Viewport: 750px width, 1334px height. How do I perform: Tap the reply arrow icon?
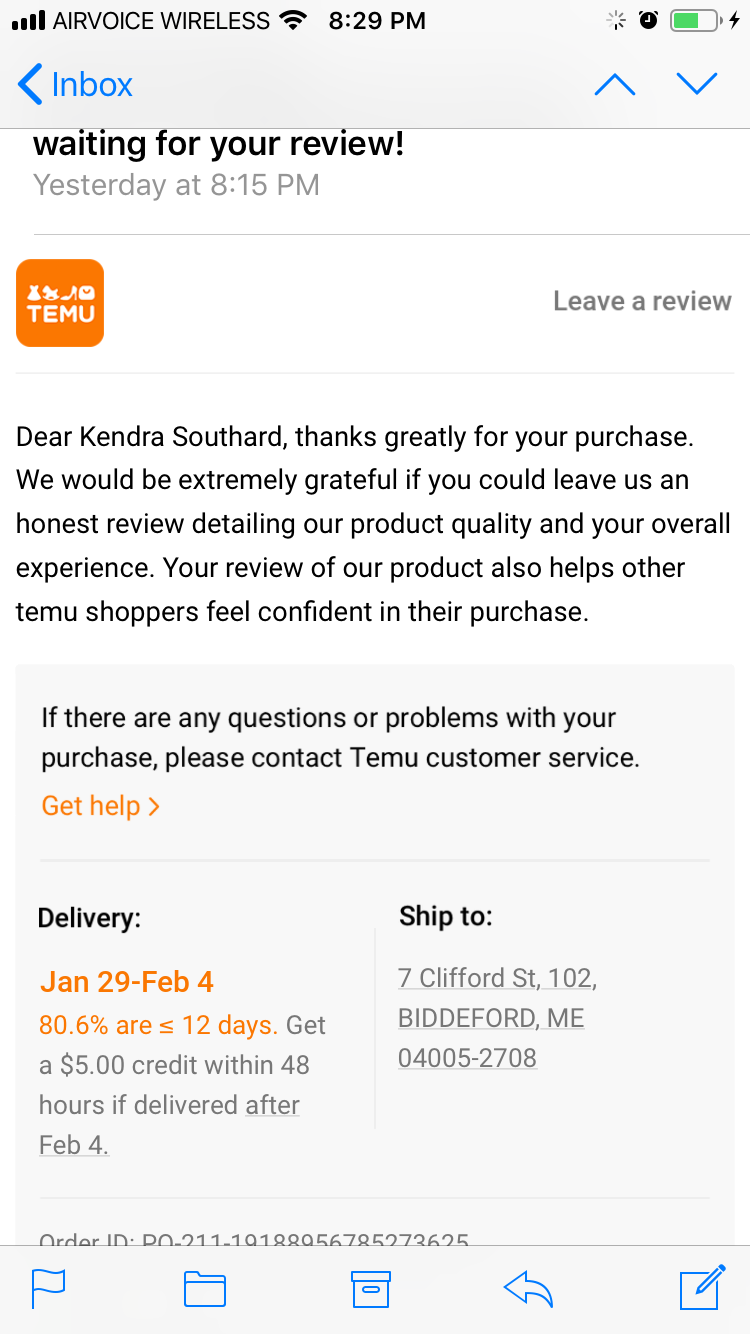(529, 1288)
